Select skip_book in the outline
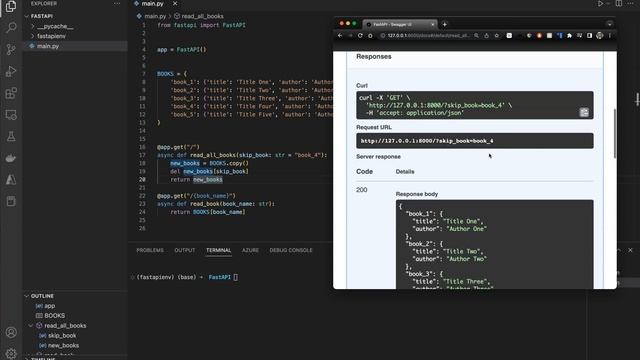Viewport: 640px width, 360px height. tap(62, 336)
